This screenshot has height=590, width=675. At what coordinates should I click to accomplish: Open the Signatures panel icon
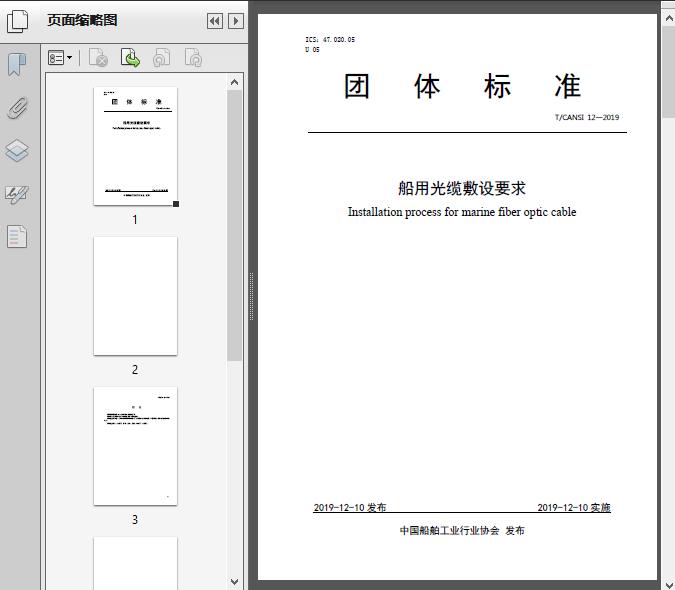click(17, 194)
